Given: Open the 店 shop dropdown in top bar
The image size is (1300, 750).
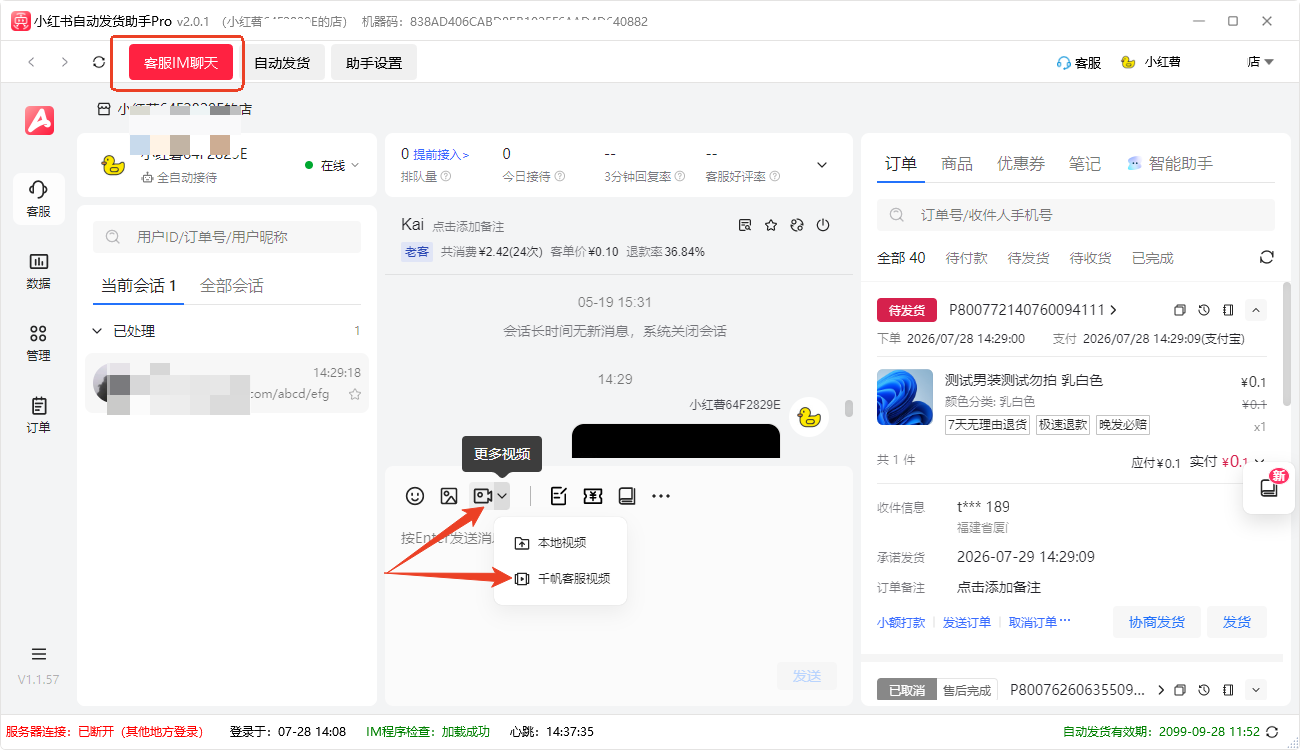Looking at the screenshot, I should coord(1260,62).
